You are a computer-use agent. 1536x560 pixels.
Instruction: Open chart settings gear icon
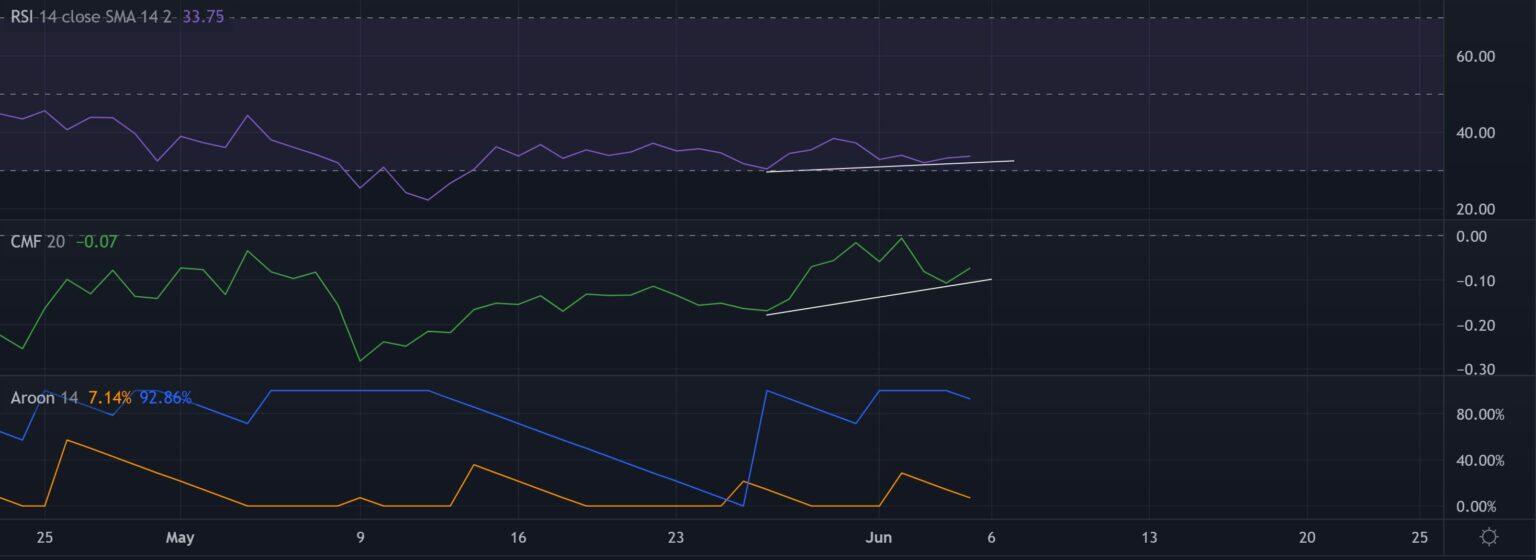tap(1489, 537)
